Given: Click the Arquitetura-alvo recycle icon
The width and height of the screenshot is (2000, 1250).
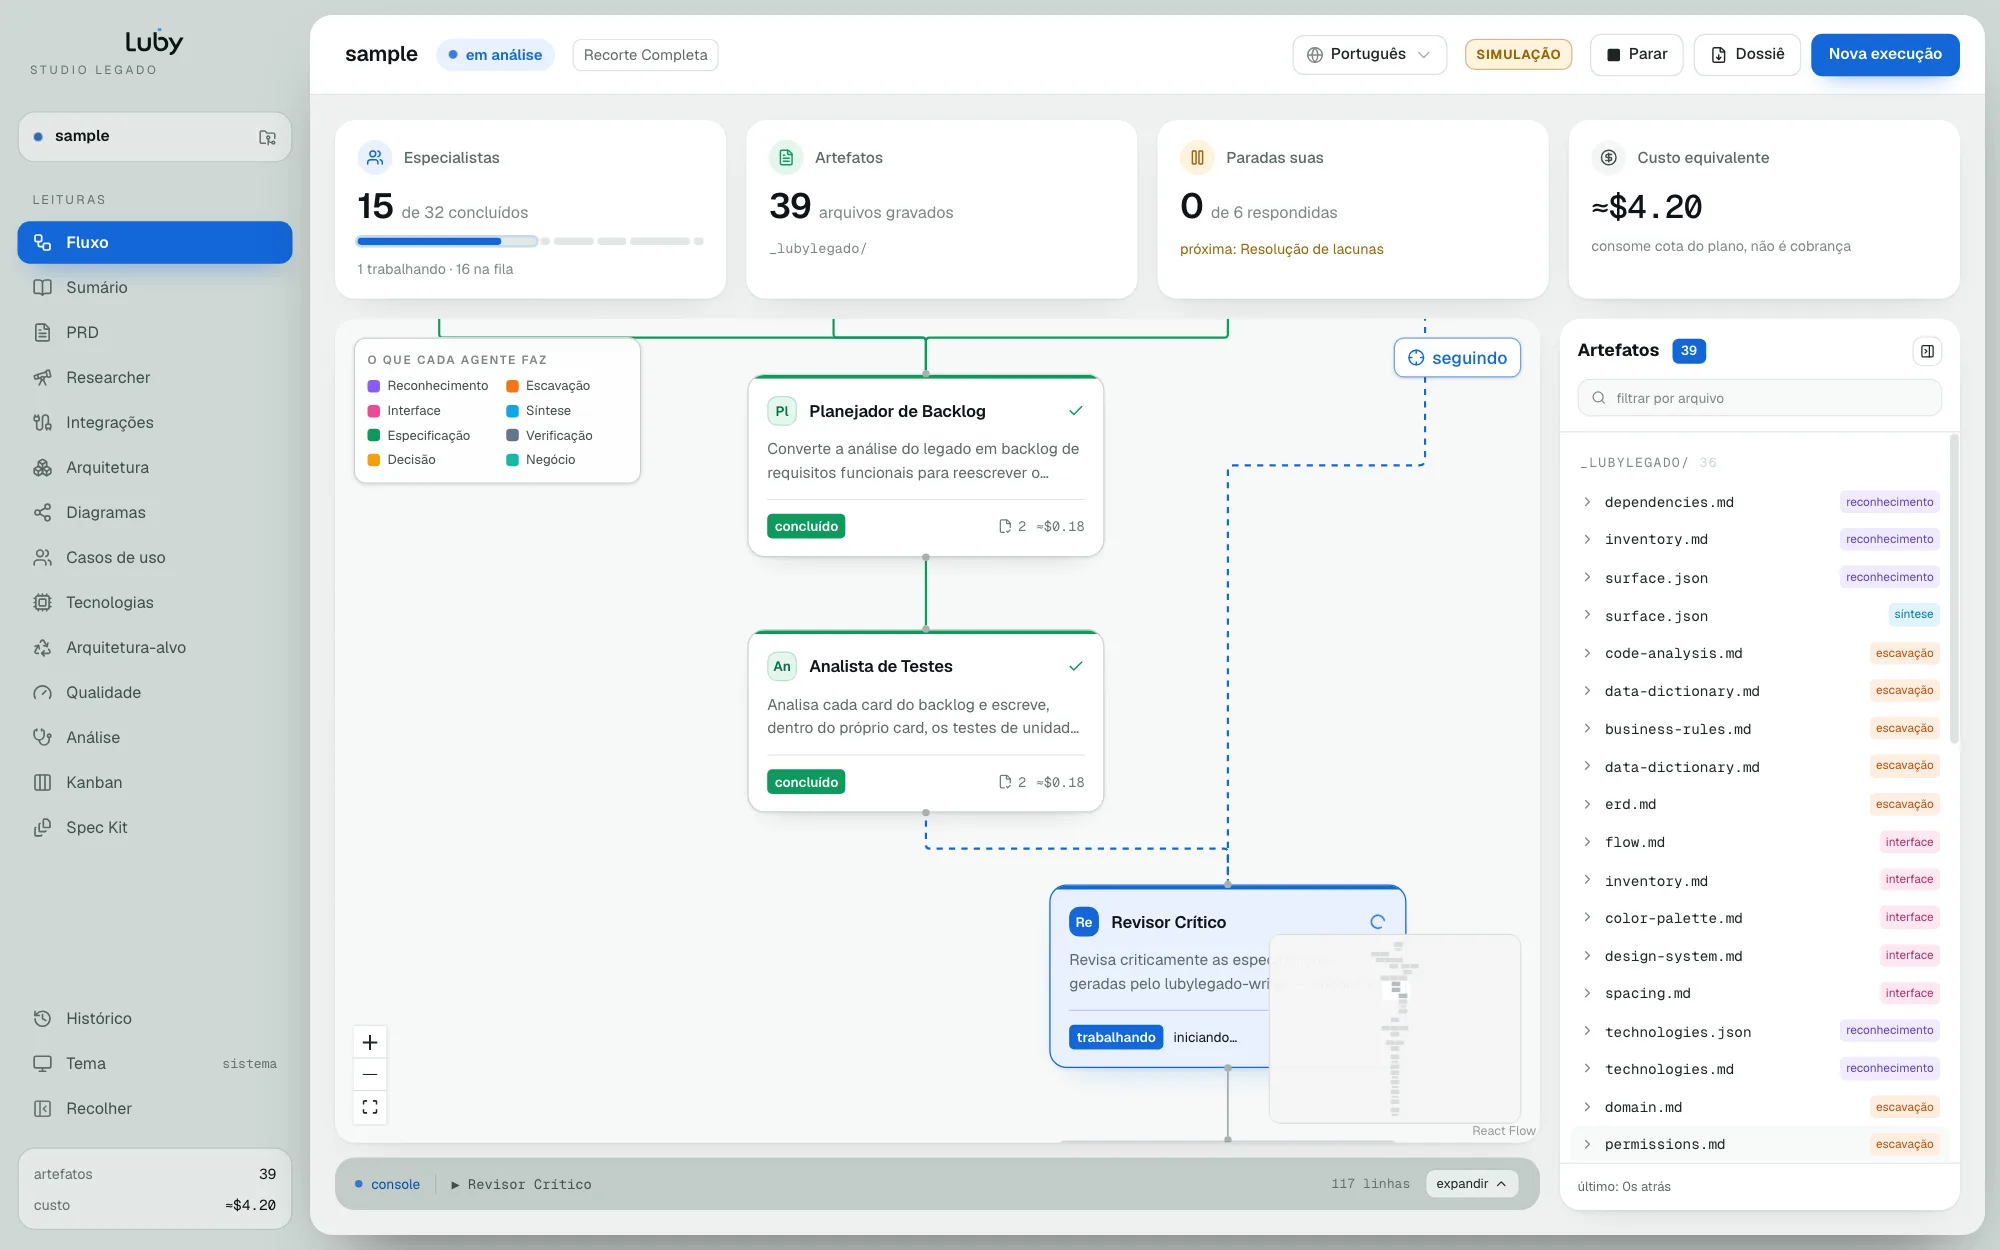Looking at the screenshot, I should 42,647.
